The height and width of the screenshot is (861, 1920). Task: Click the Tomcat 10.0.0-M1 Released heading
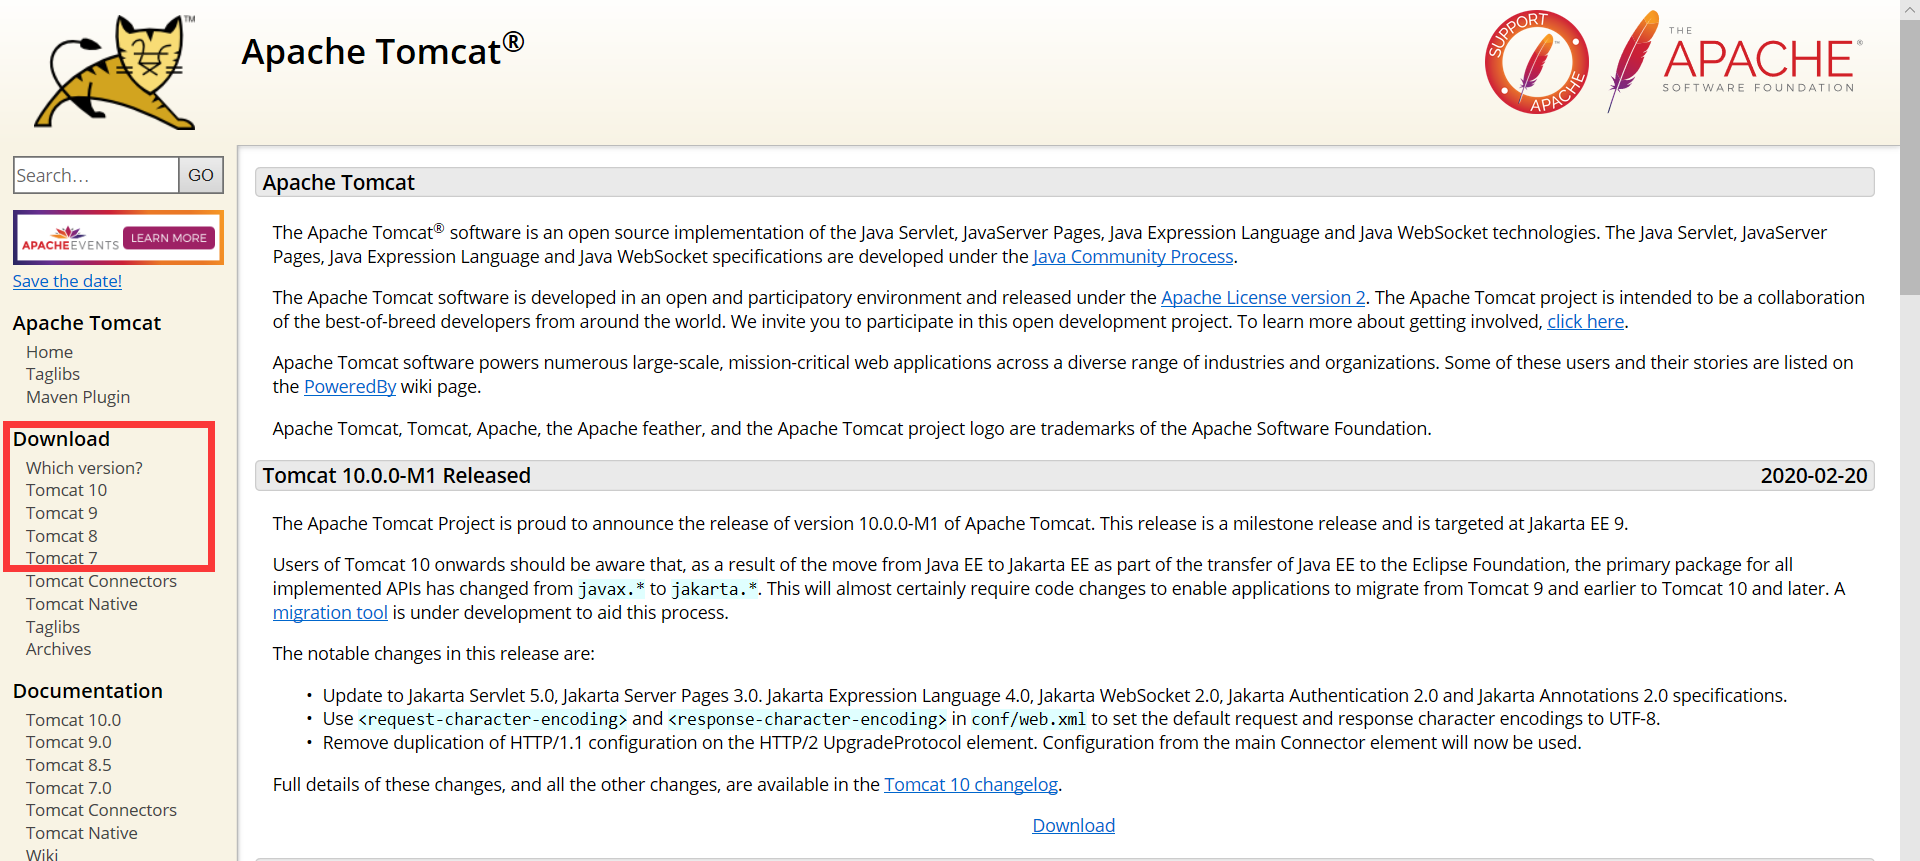[x=396, y=476]
